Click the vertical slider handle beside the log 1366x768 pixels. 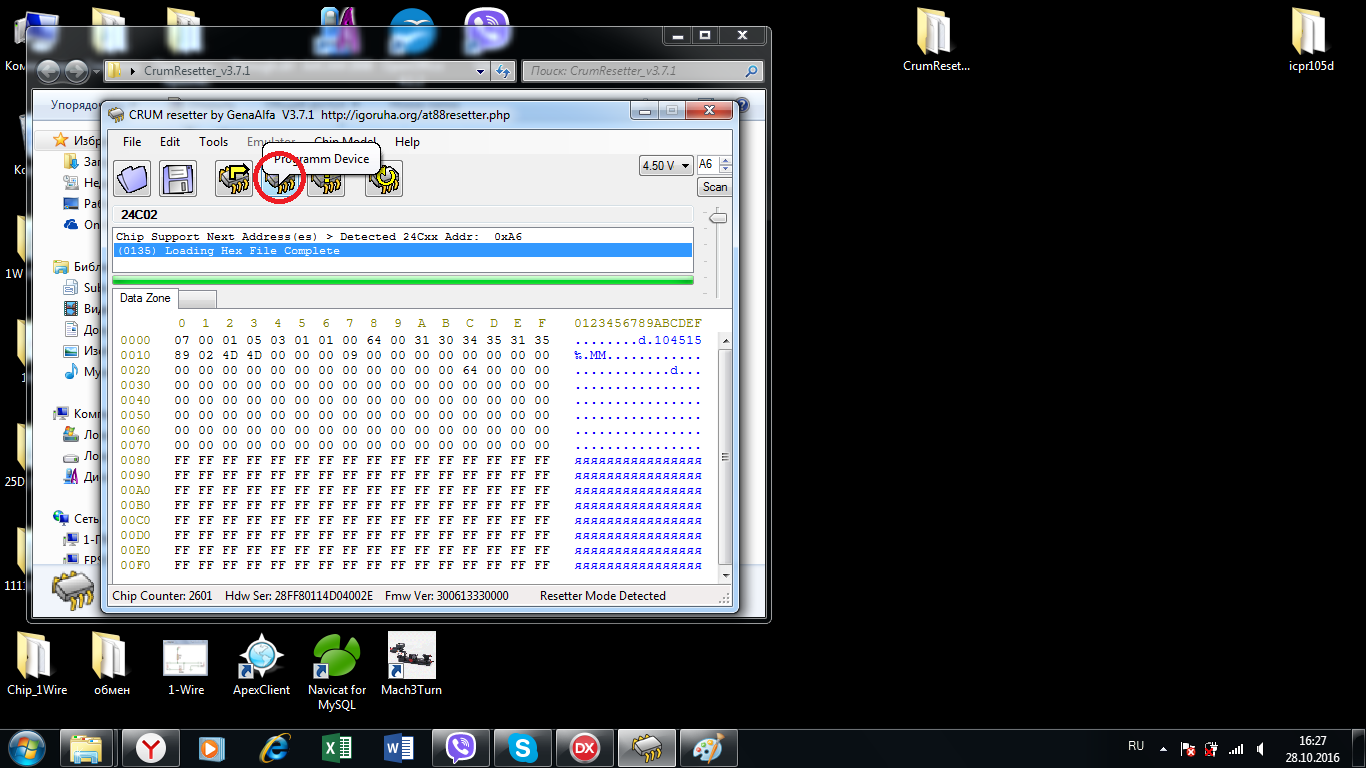click(716, 217)
